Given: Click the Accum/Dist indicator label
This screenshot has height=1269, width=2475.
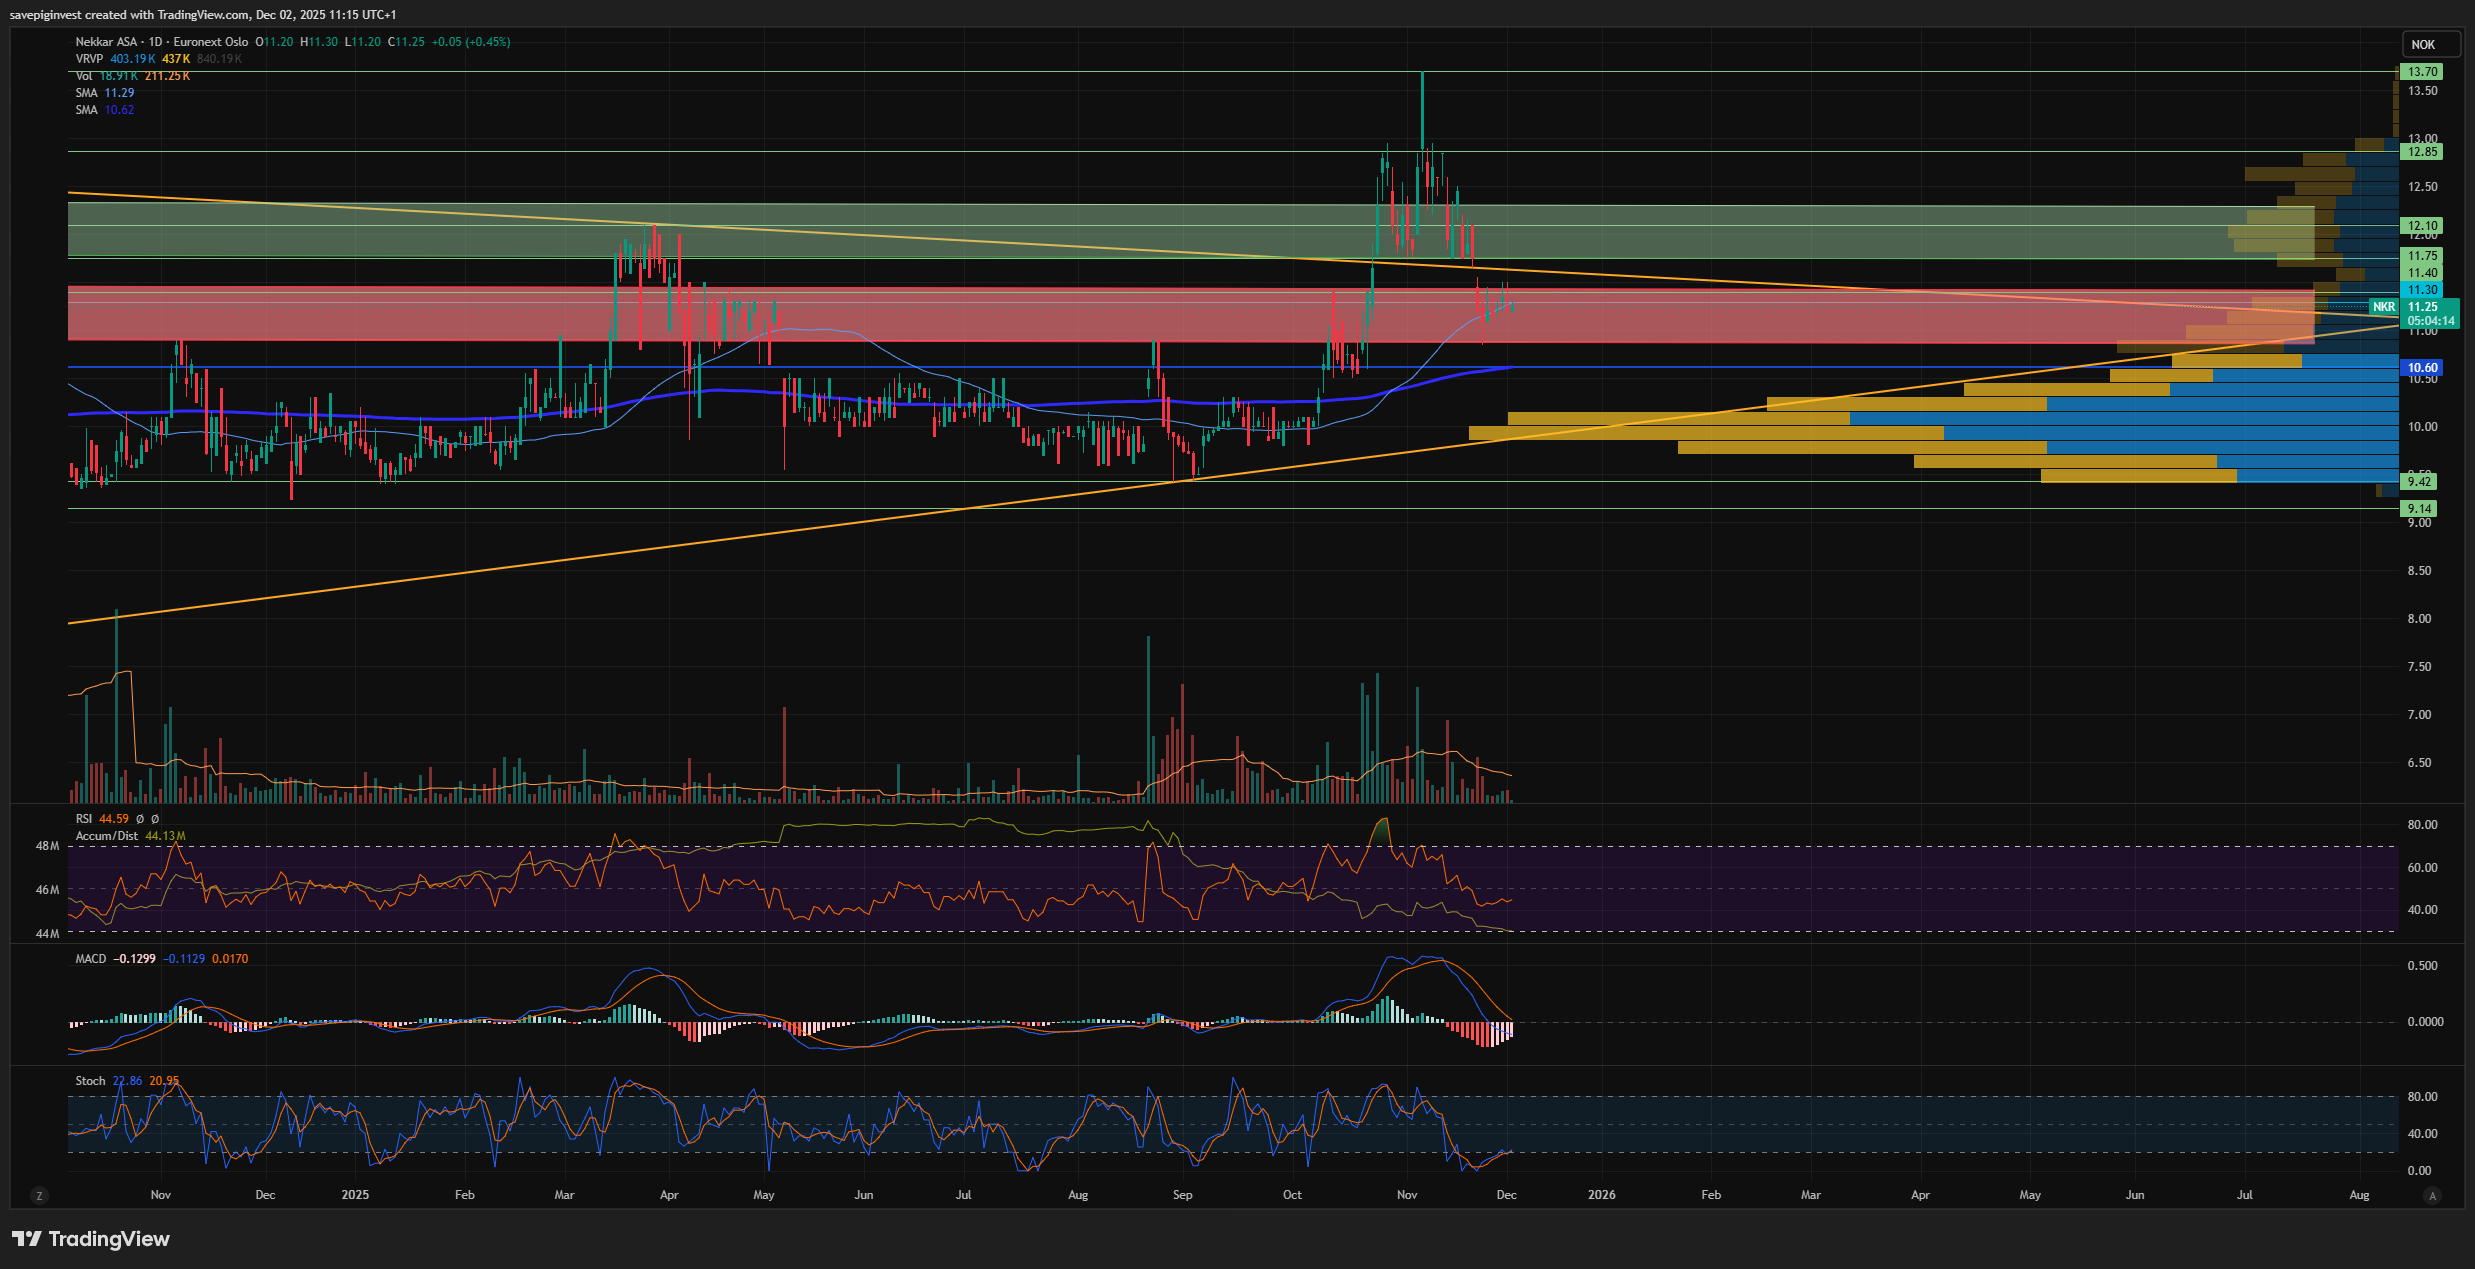Looking at the screenshot, I should click(106, 836).
